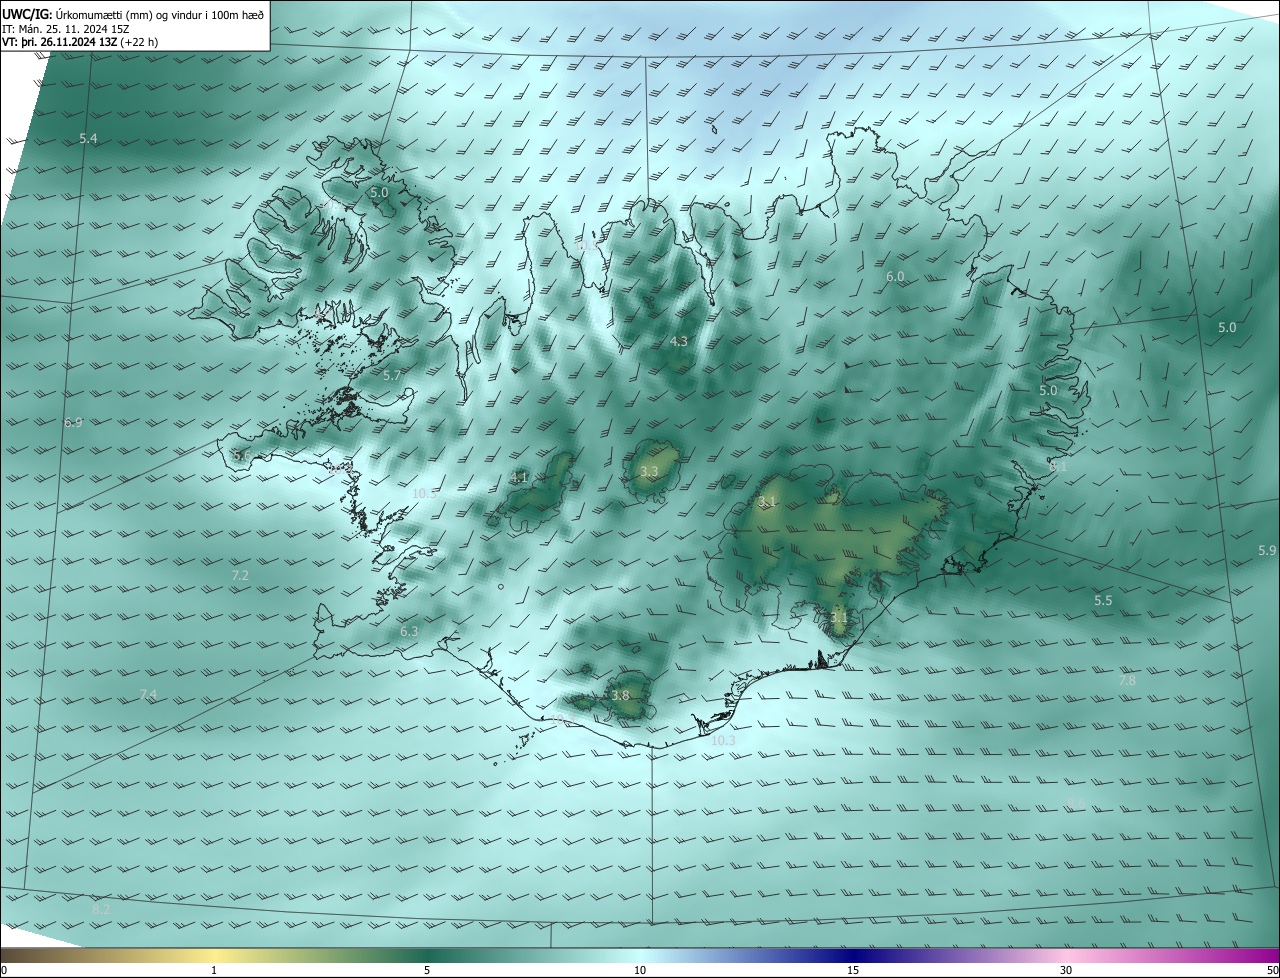Select the 15 tick on the color legend
Screen dimensions: 1280x978
[x=853, y=969]
